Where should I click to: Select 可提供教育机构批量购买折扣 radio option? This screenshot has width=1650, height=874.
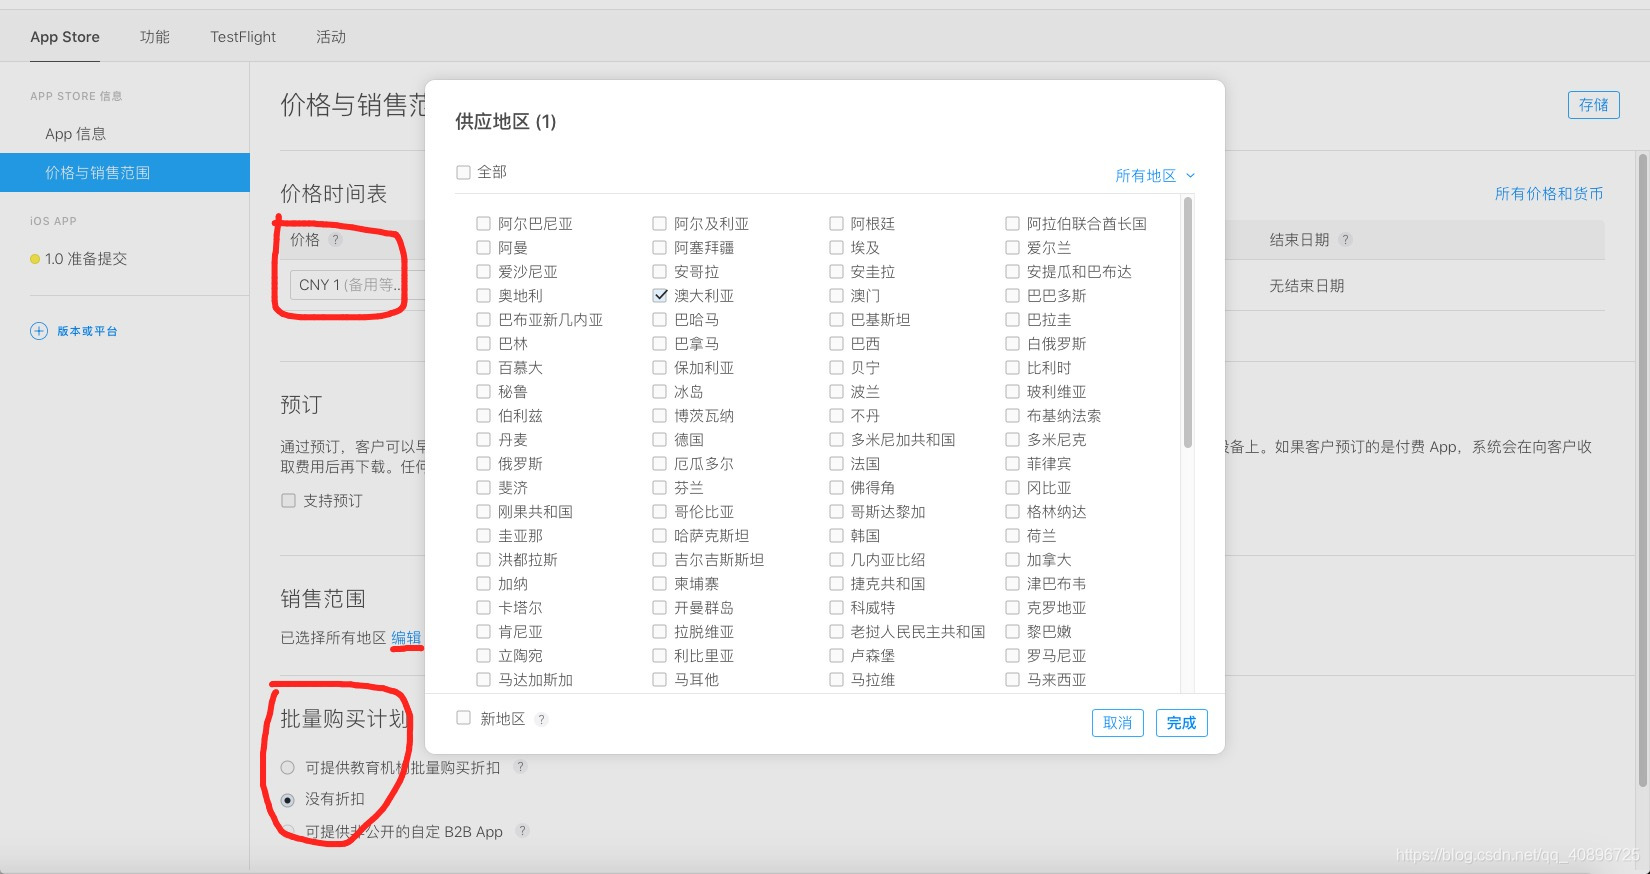[x=288, y=767]
